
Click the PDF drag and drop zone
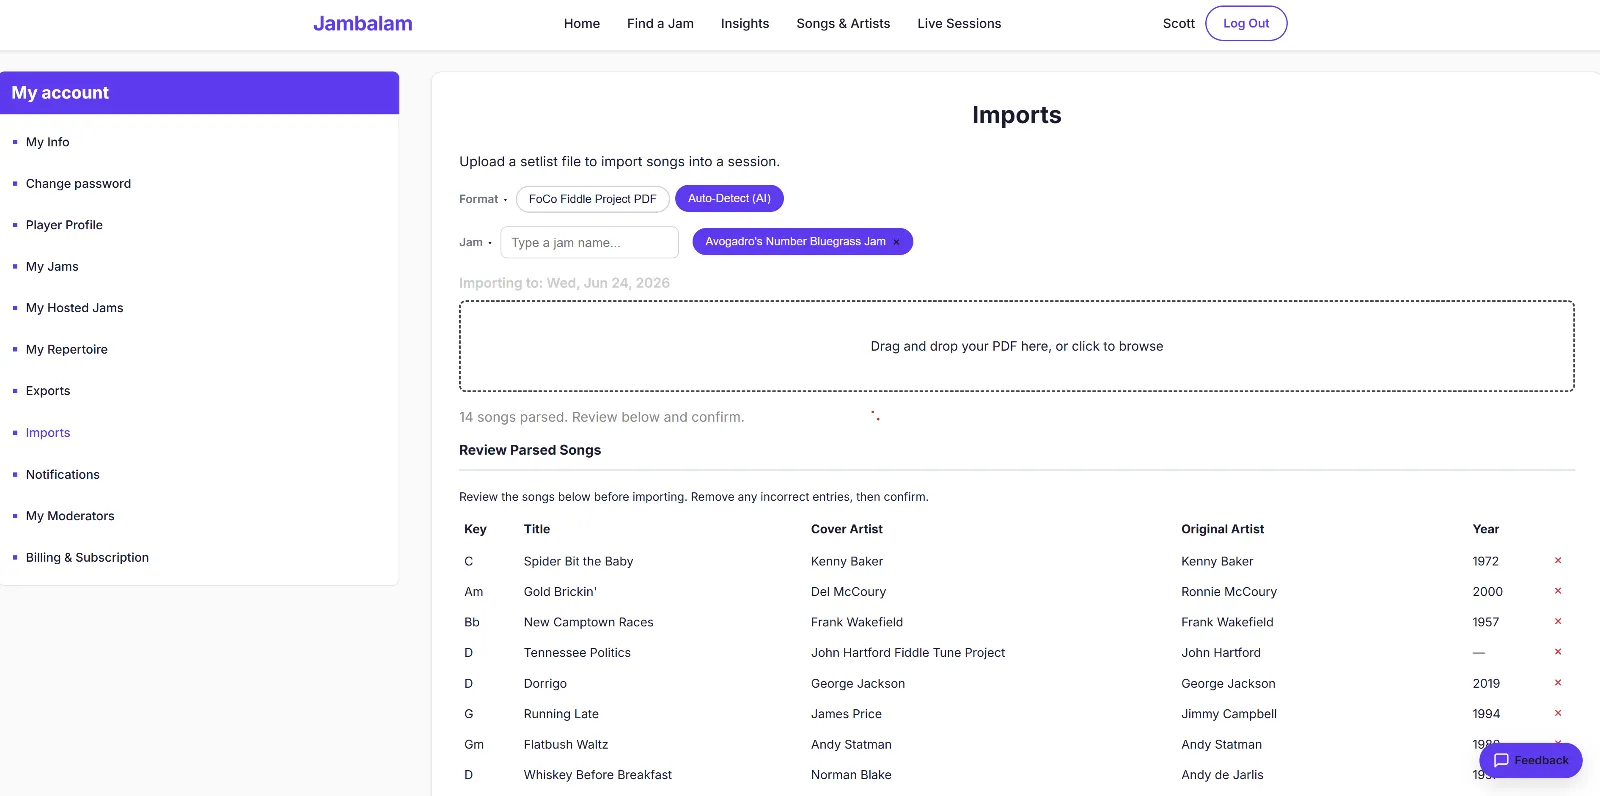(x=1016, y=346)
